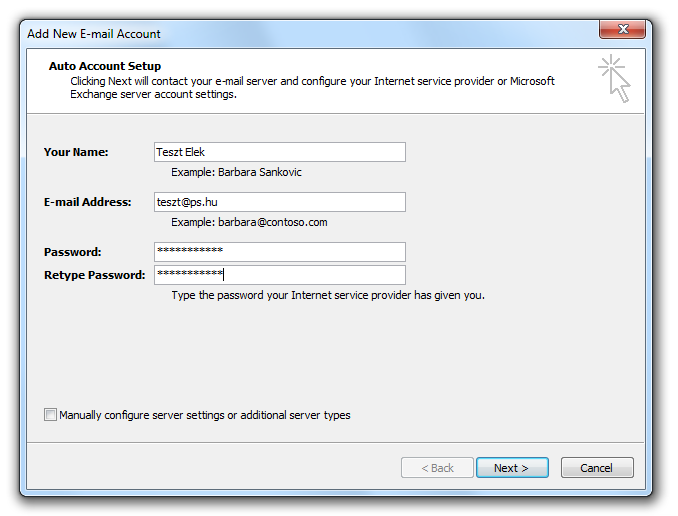Click the 'Clicking Next will contact your e-mail server' description
Image resolution: width=678 pixels, height=516 pixels.
[x=312, y=88]
